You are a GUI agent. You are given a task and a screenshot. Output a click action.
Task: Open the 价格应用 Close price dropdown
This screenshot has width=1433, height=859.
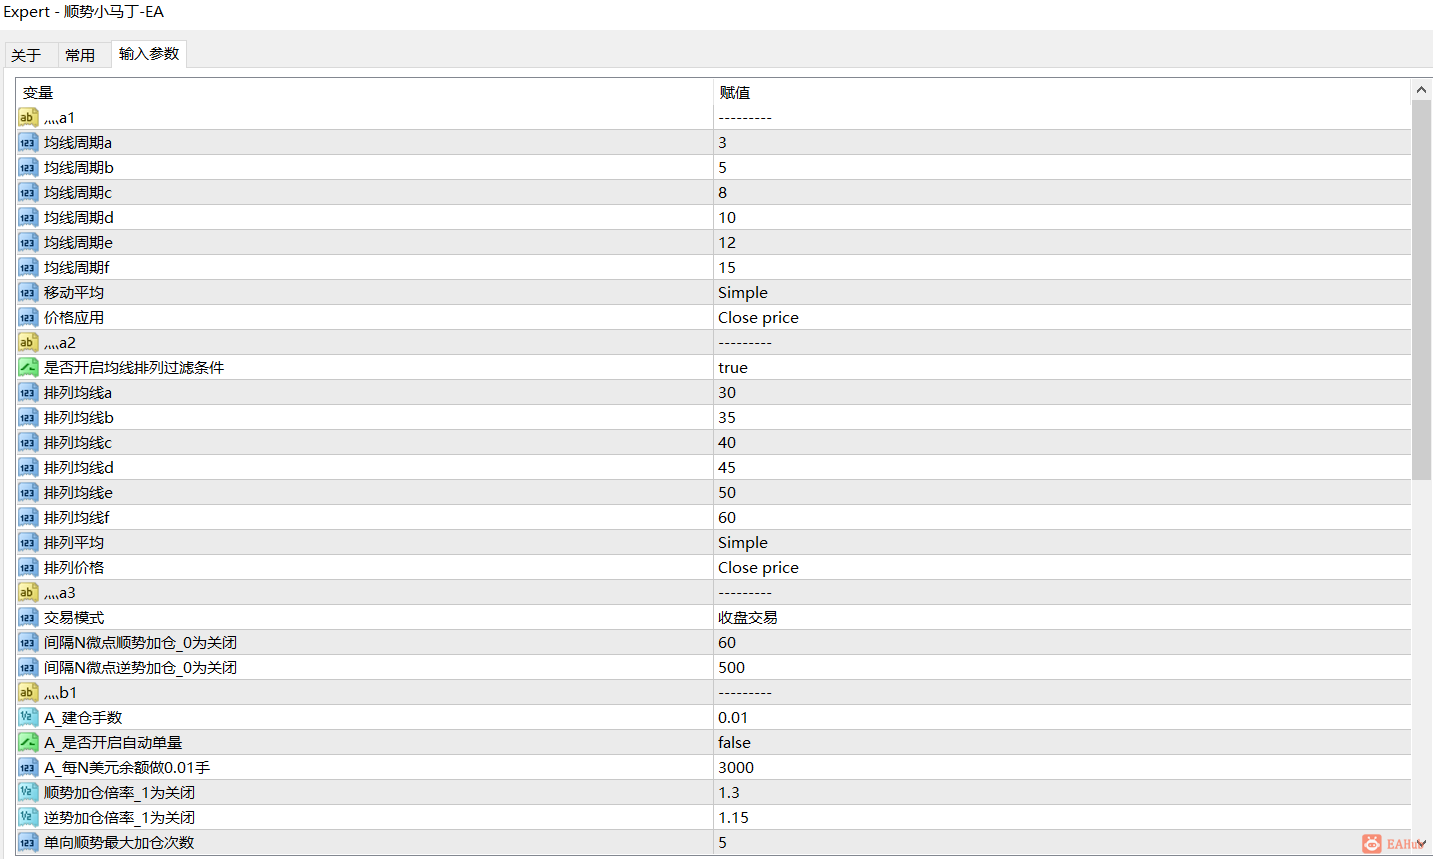[x=758, y=317]
